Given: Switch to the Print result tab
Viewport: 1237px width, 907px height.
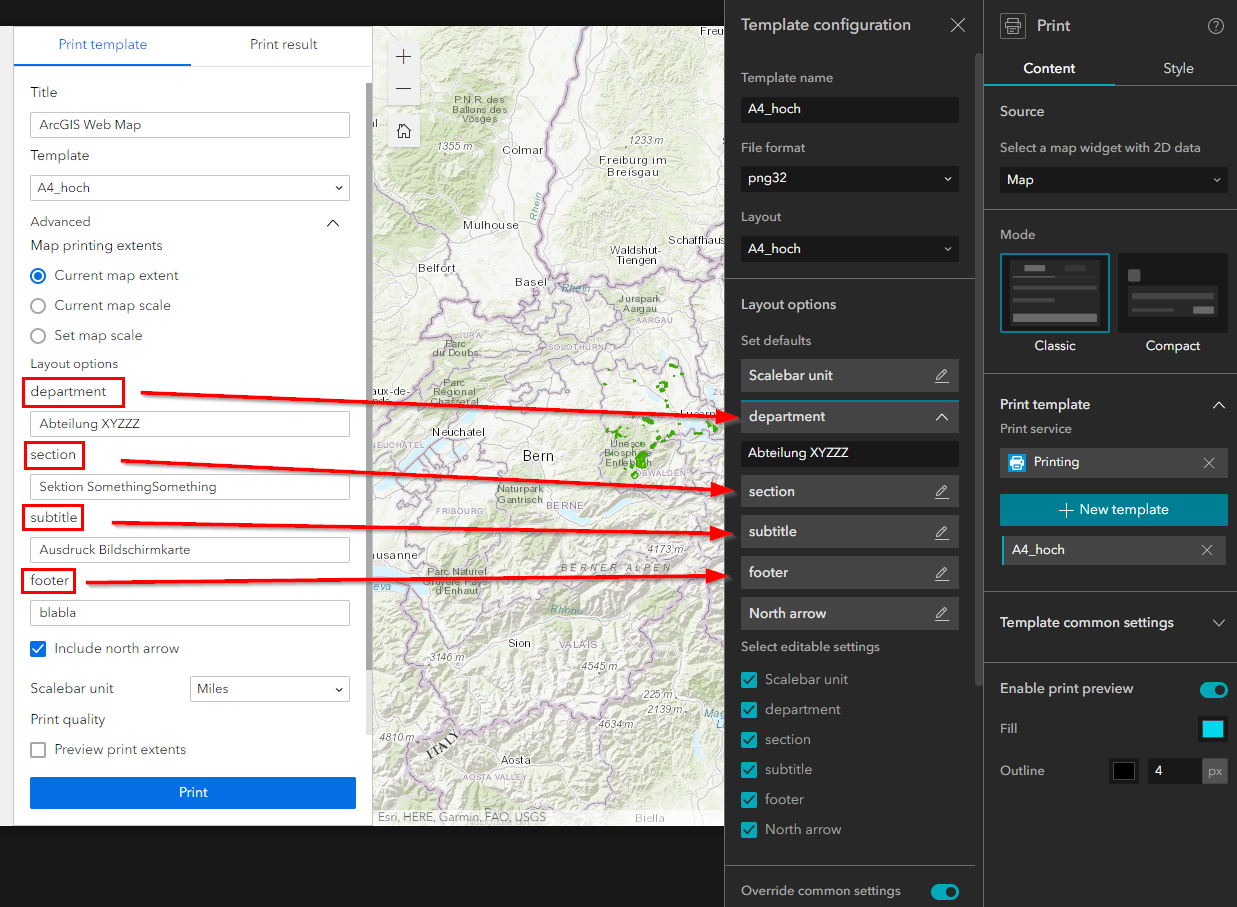Looking at the screenshot, I should (281, 45).
